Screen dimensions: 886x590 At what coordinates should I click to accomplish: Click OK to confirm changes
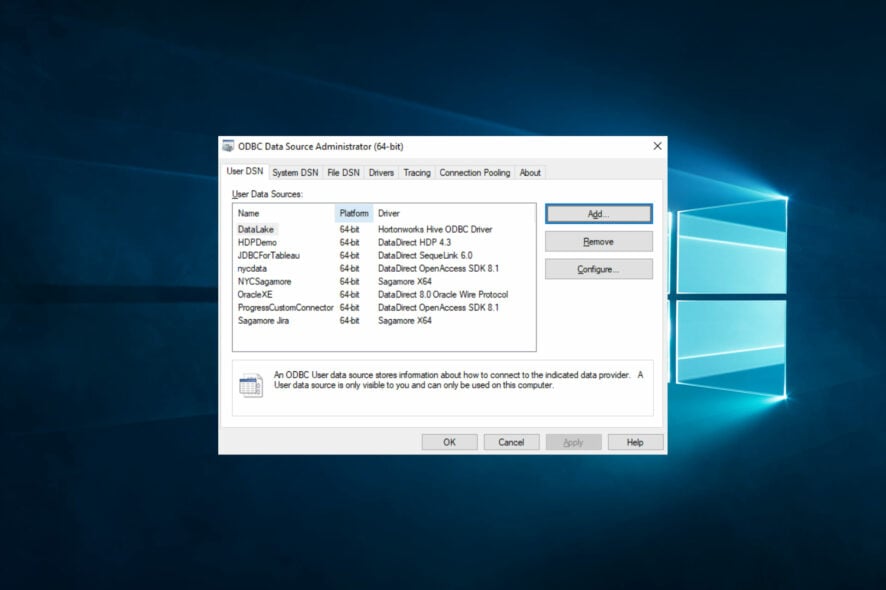click(x=449, y=442)
